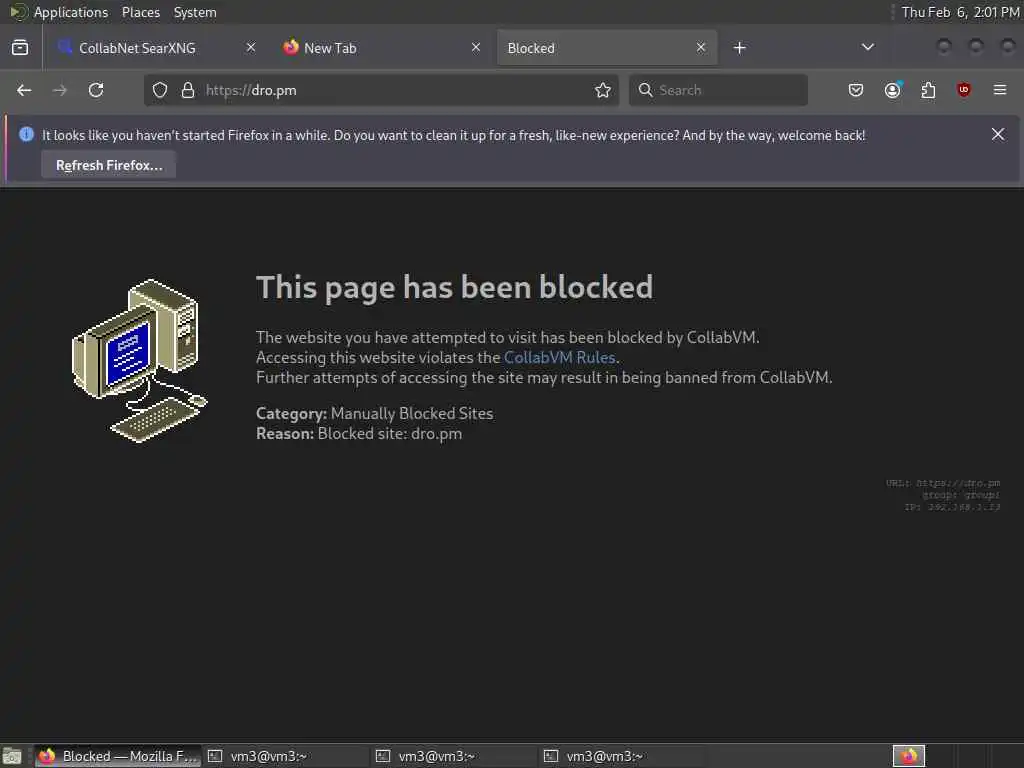Viewport: 1024px width, 768px height.
Task: Select the Blocked tab
Action: tap(607, 48)
